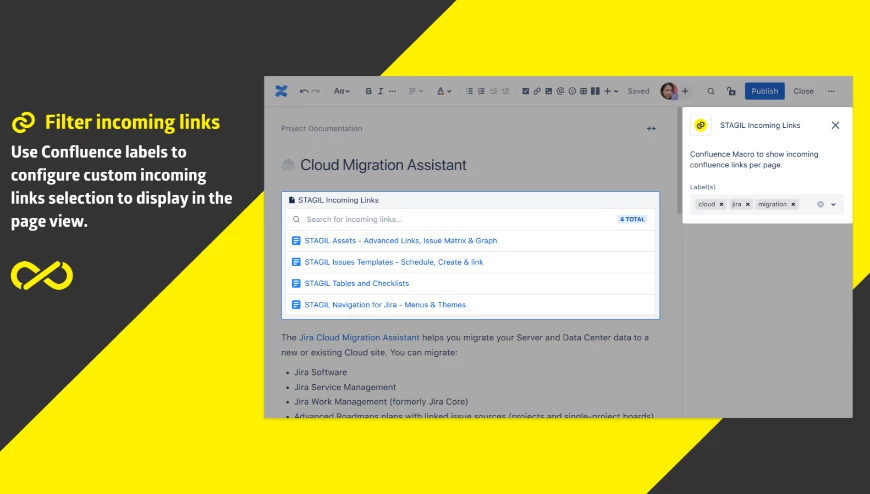
Task: Click the Saved status text
Action: coord(638,91)
